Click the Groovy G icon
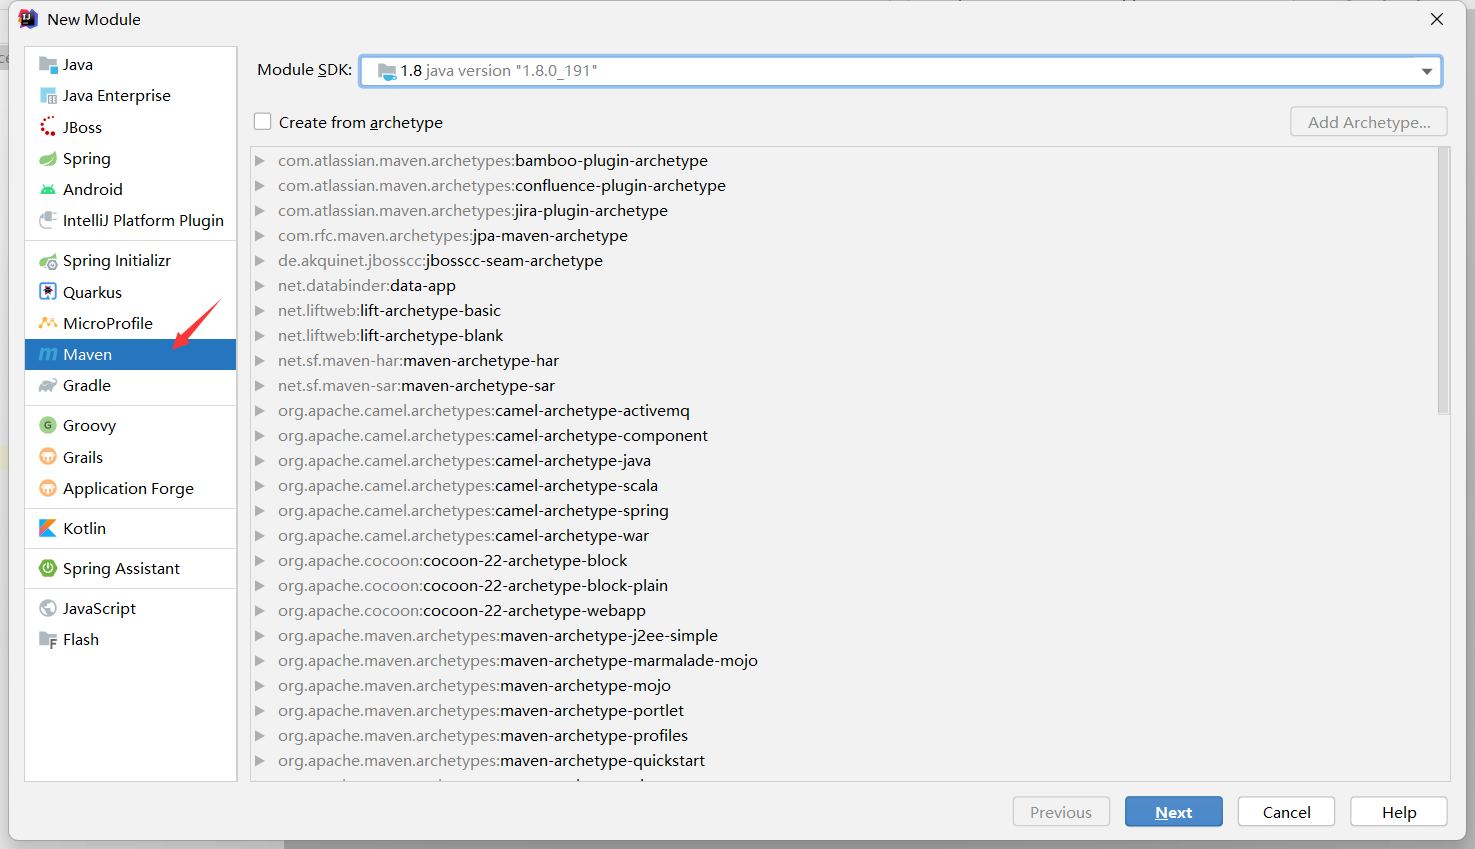 (48, 425)
